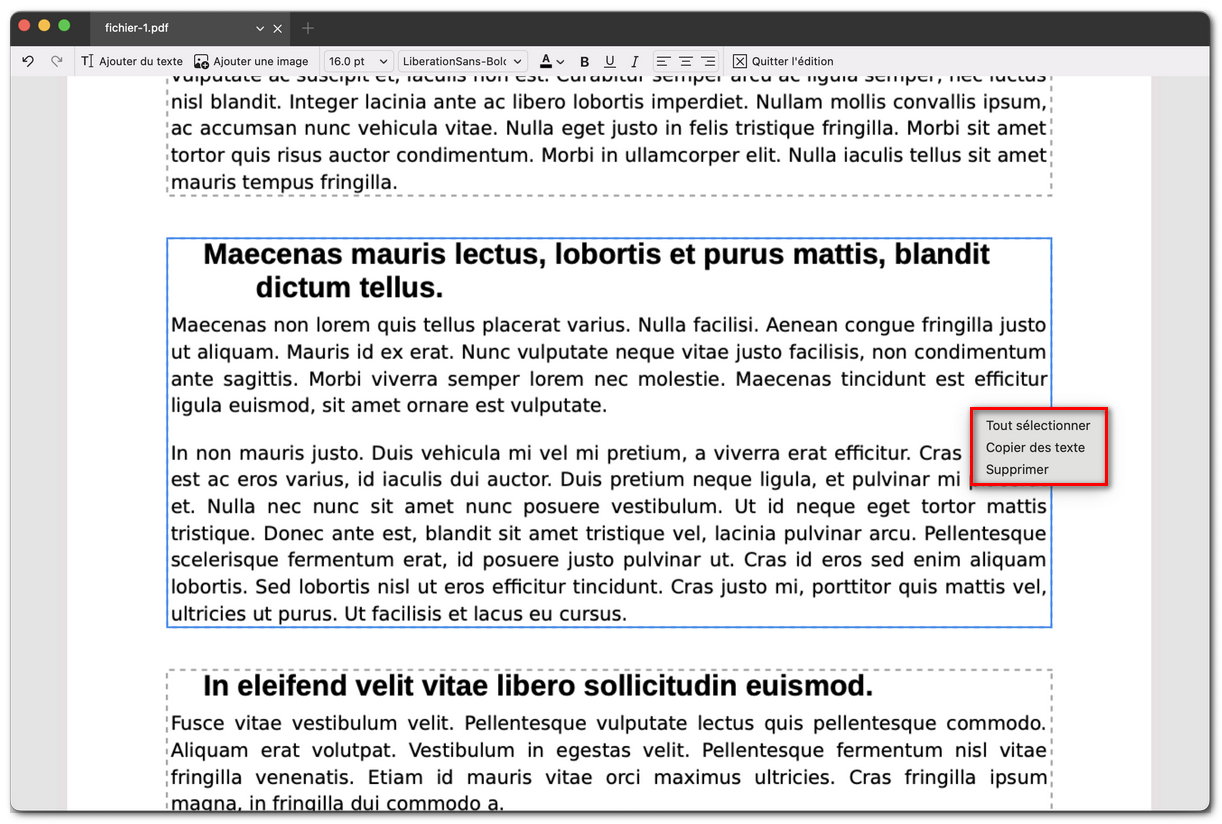Open the font size dropdown

point(355,61)
